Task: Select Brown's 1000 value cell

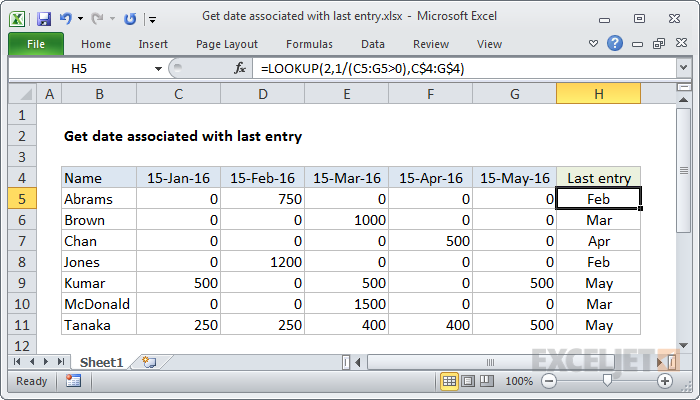Action: pyautogui.click(x=347, y=220)
